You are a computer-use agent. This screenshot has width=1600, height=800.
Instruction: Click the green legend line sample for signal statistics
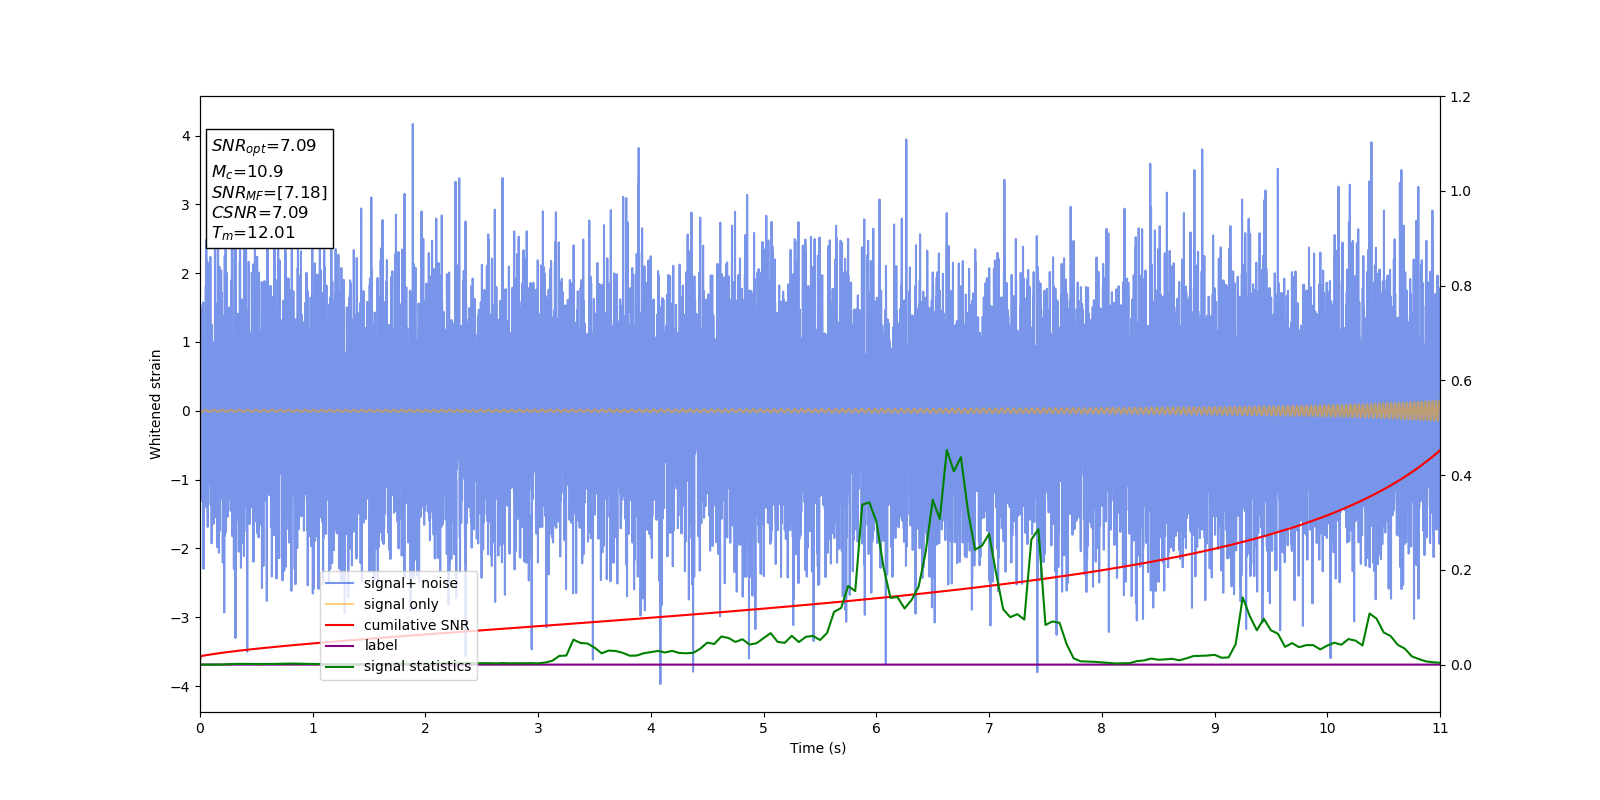click(340, 667)
